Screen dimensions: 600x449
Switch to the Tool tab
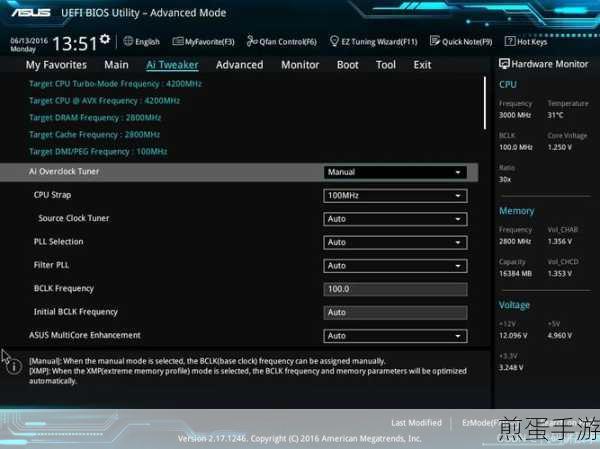(x=386, y=65)
